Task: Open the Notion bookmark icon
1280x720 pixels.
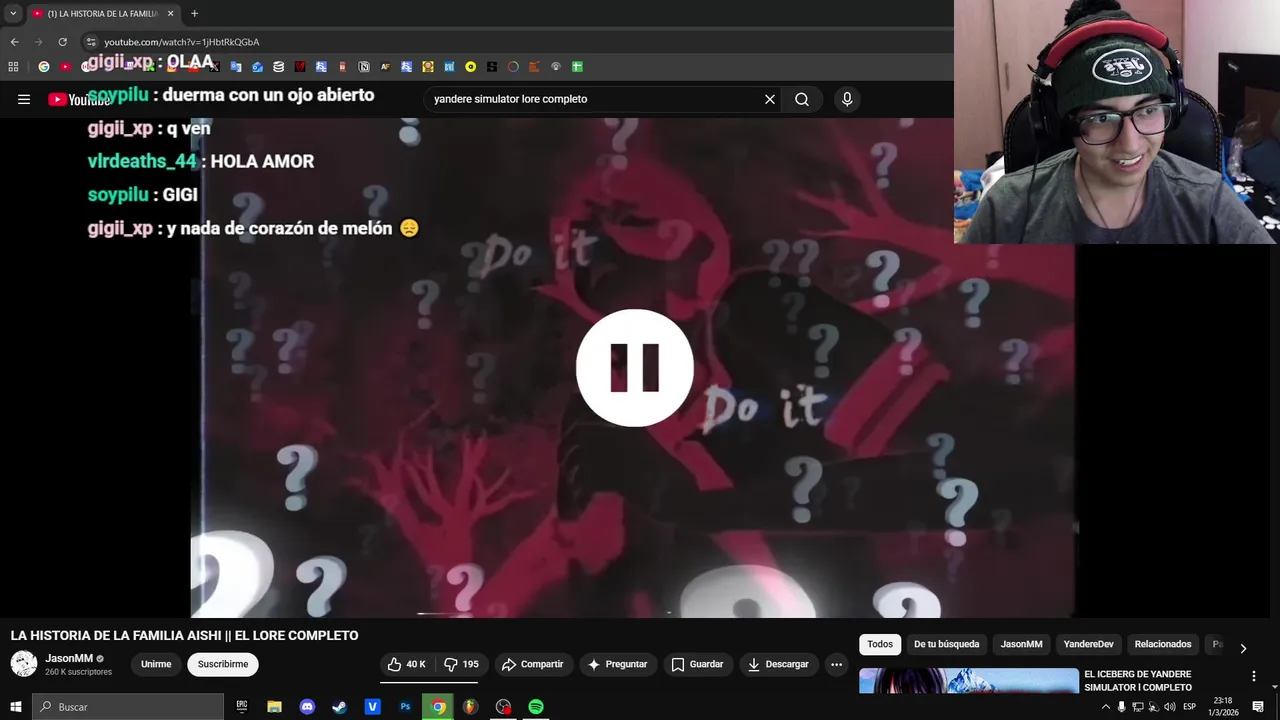Action: (364, 67)
